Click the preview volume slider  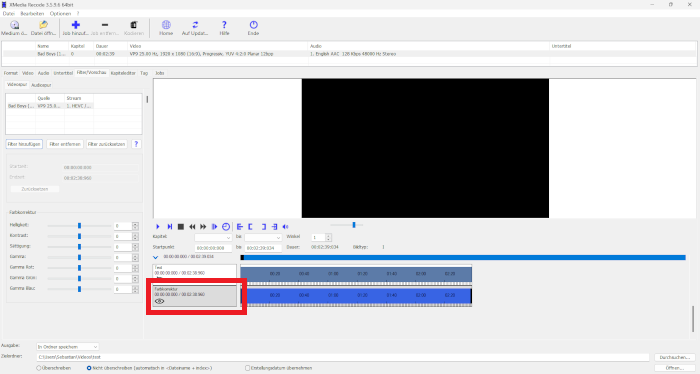coord(347,225)
